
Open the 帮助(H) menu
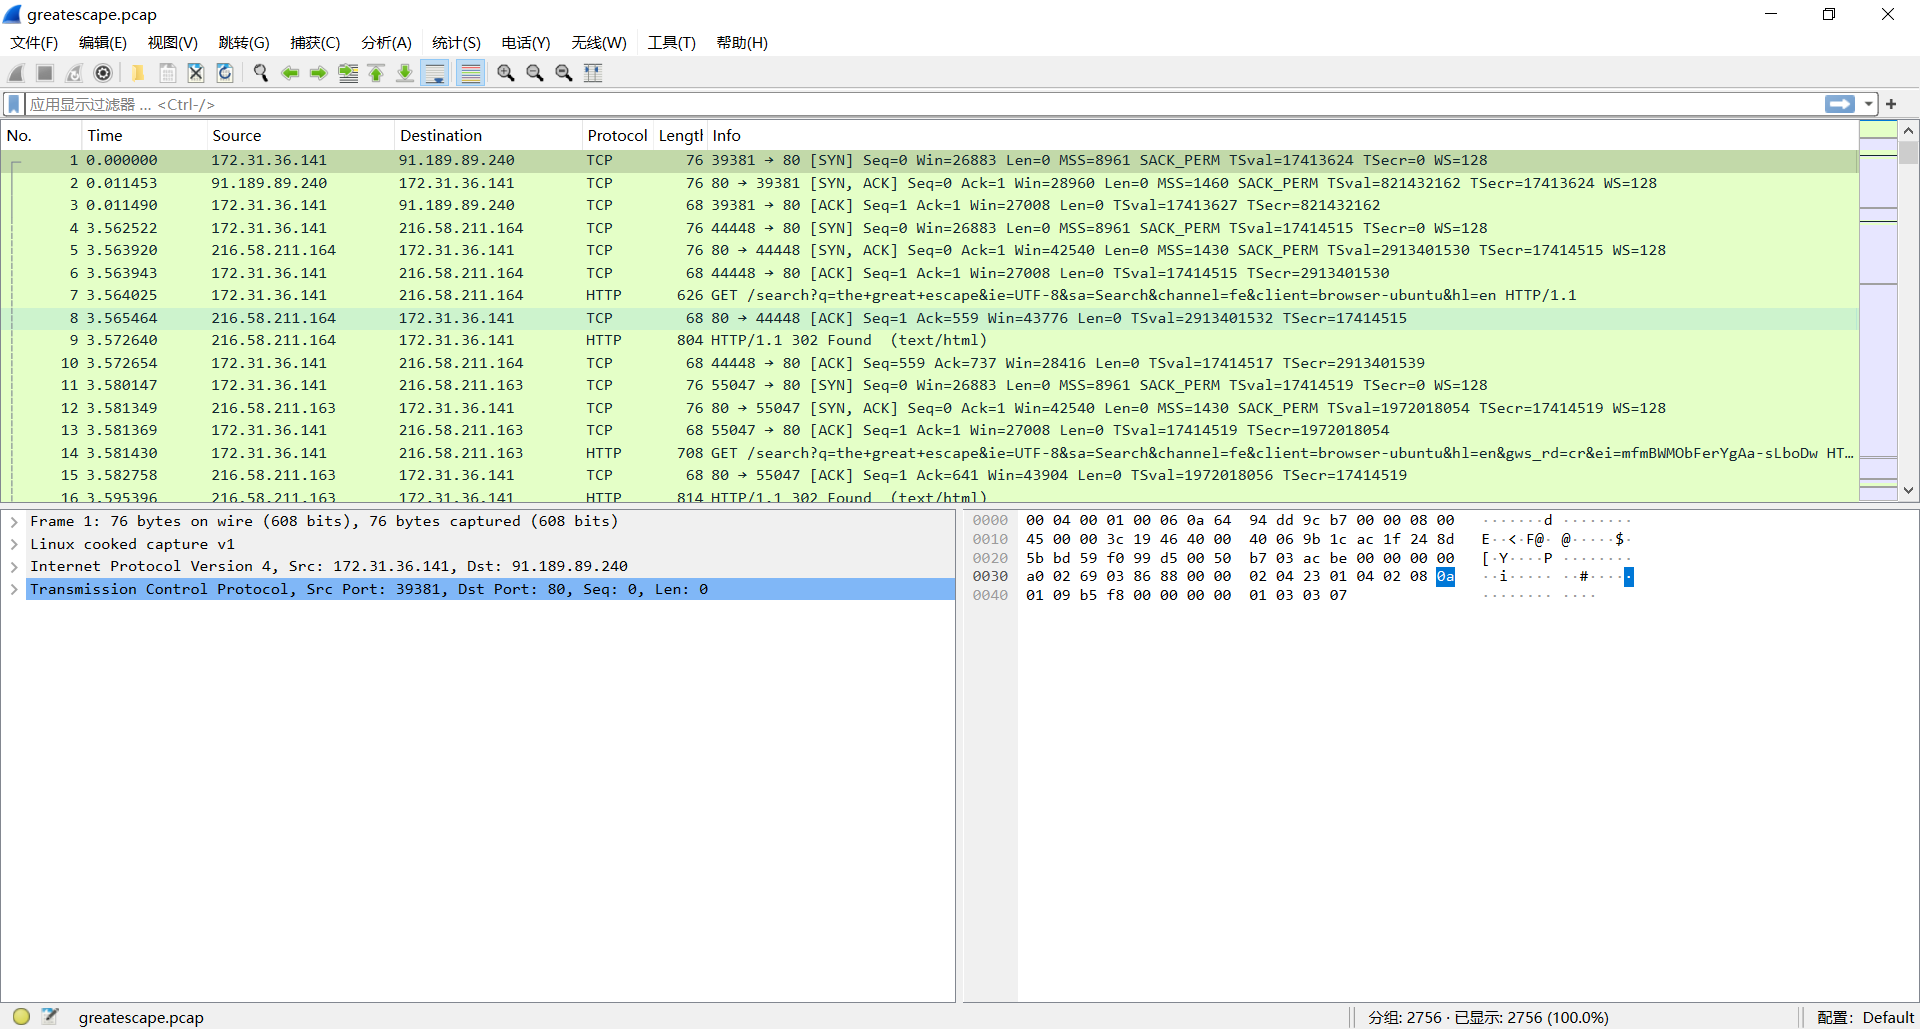[742, 42]
